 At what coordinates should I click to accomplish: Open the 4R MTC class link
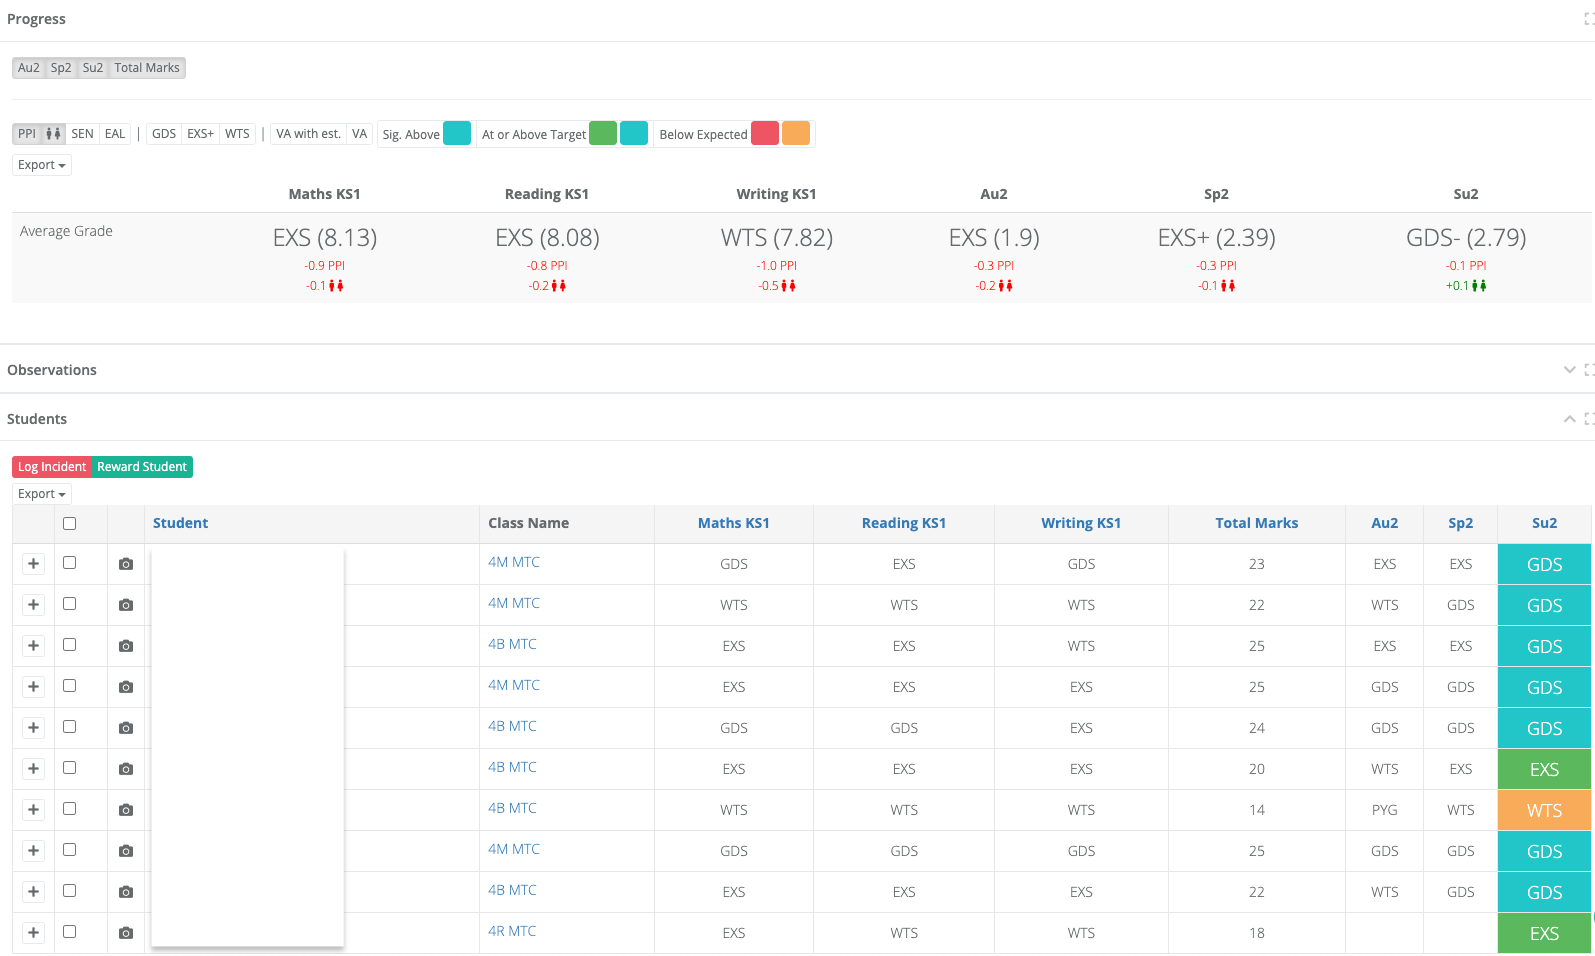click(512, 931)
